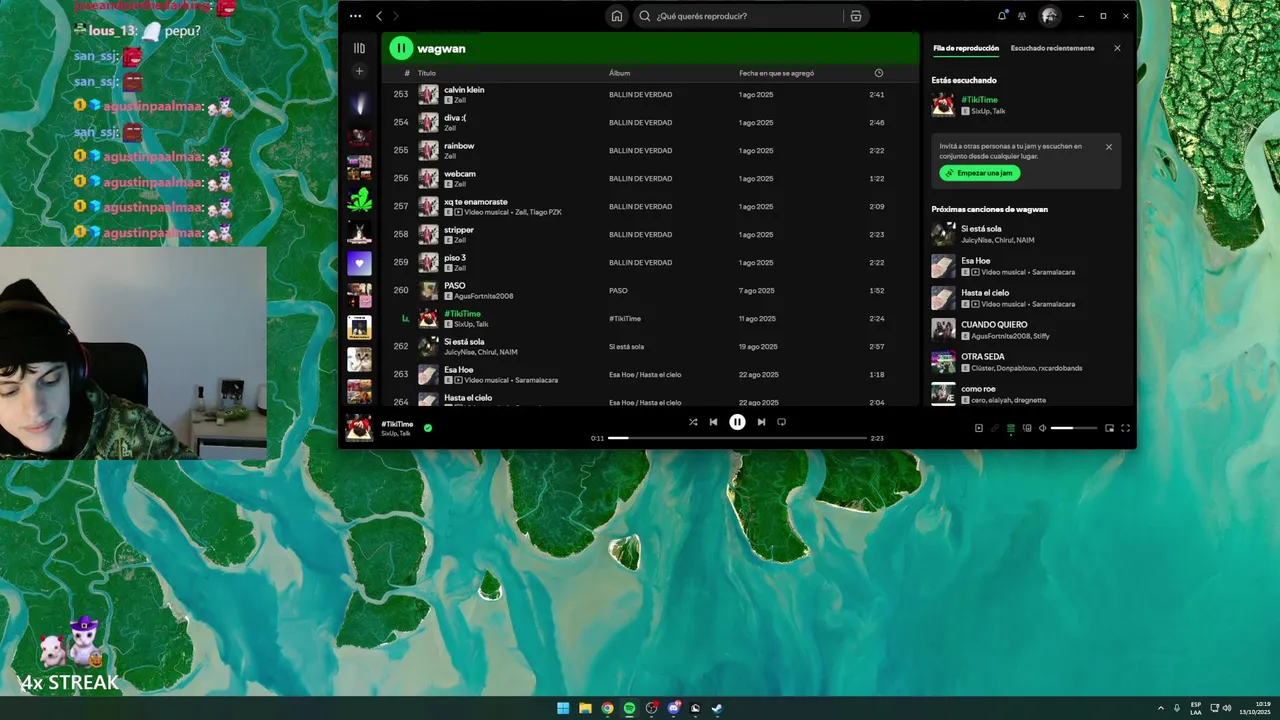
Task: Sort the track list by 'Título' column
Action: click(427, 73)
